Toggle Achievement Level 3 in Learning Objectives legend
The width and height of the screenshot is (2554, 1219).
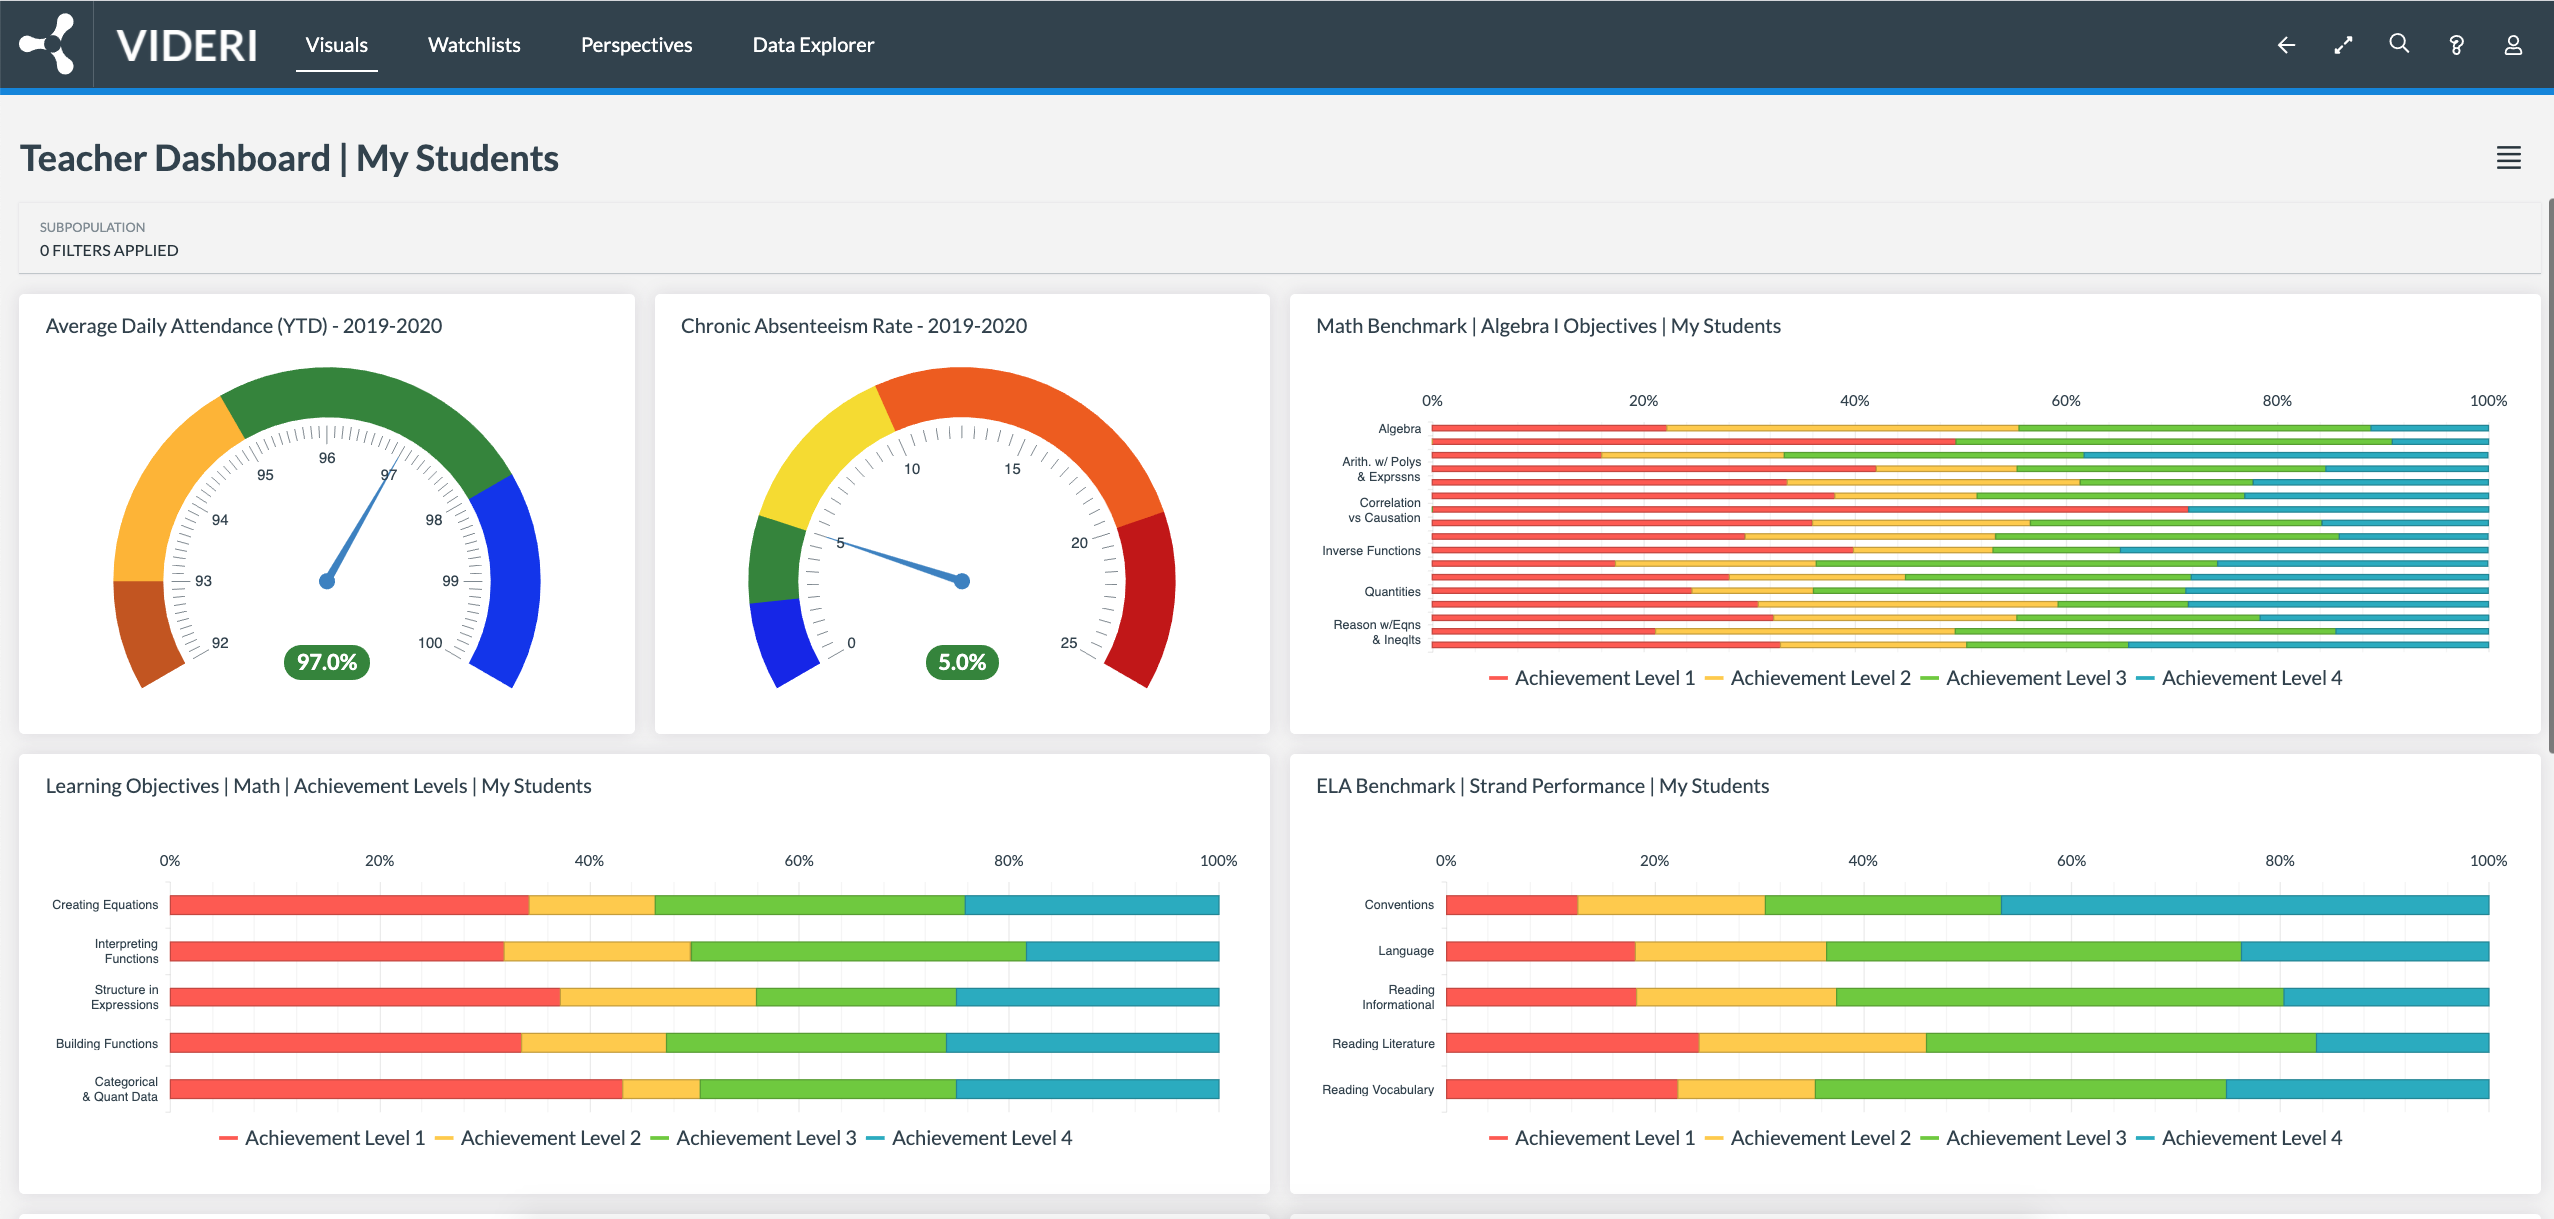pos(767,1137)
